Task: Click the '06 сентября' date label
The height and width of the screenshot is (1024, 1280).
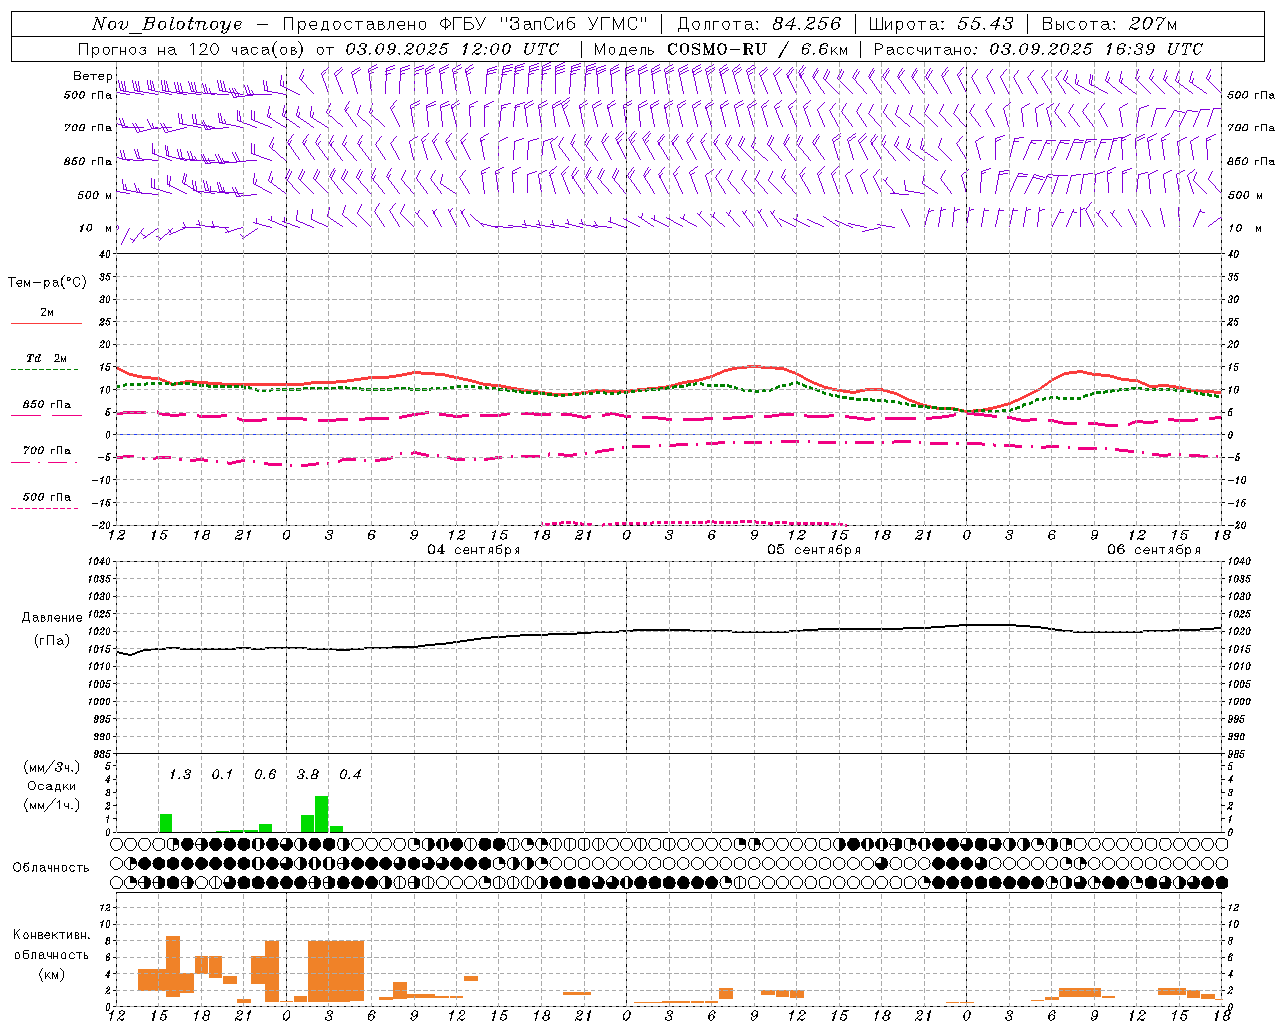Action: pos(1154,550)
